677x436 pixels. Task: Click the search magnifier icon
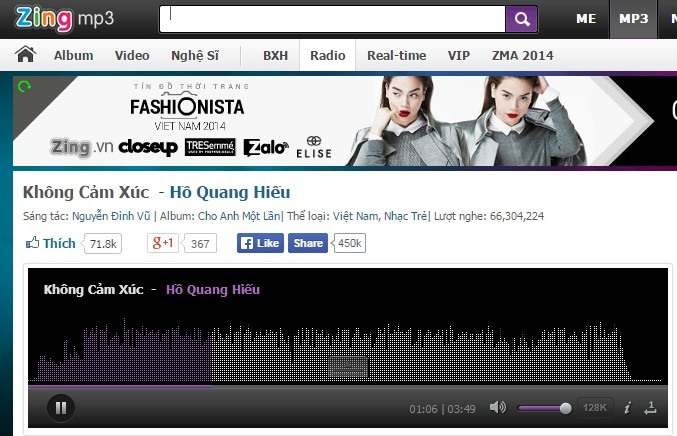coord(520,19)
